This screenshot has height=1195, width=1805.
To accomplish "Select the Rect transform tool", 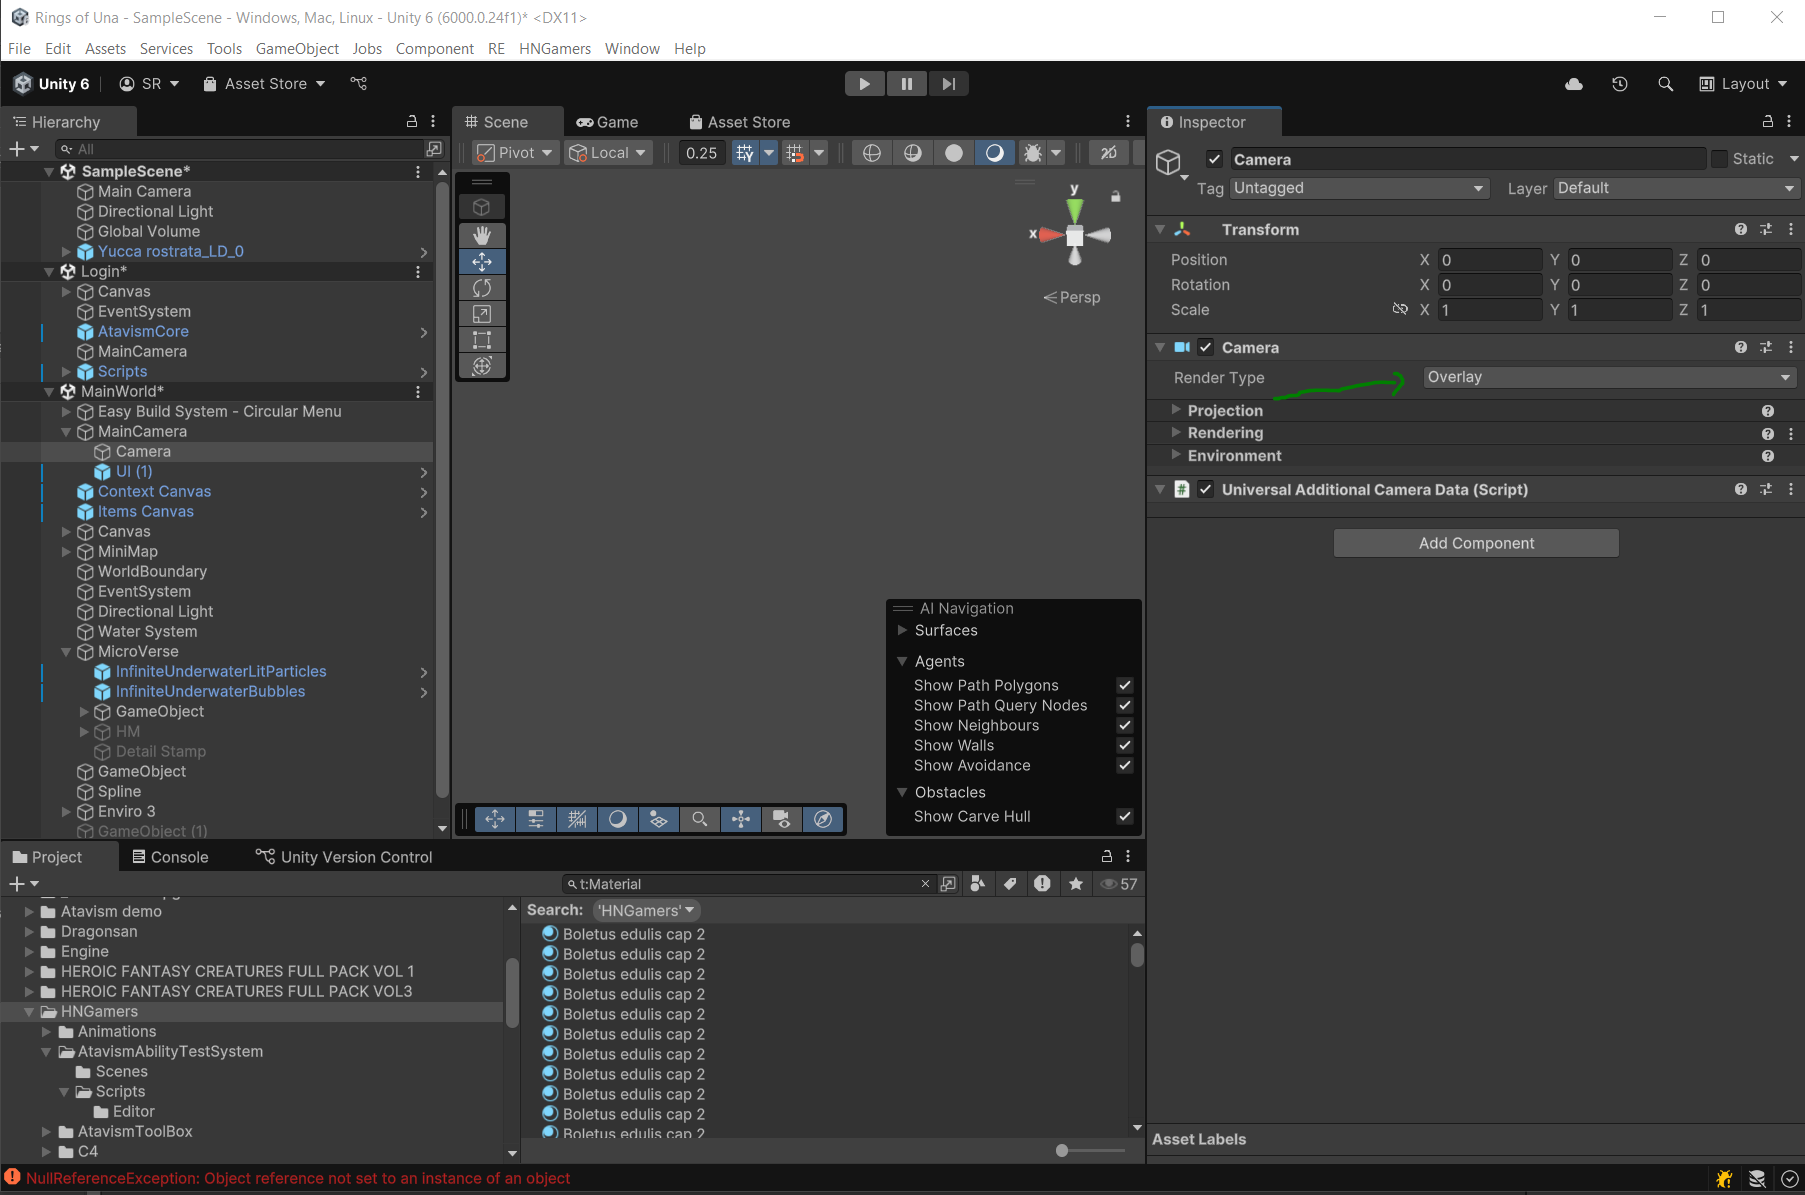I will pyautogui.click(x=482, y=340).
